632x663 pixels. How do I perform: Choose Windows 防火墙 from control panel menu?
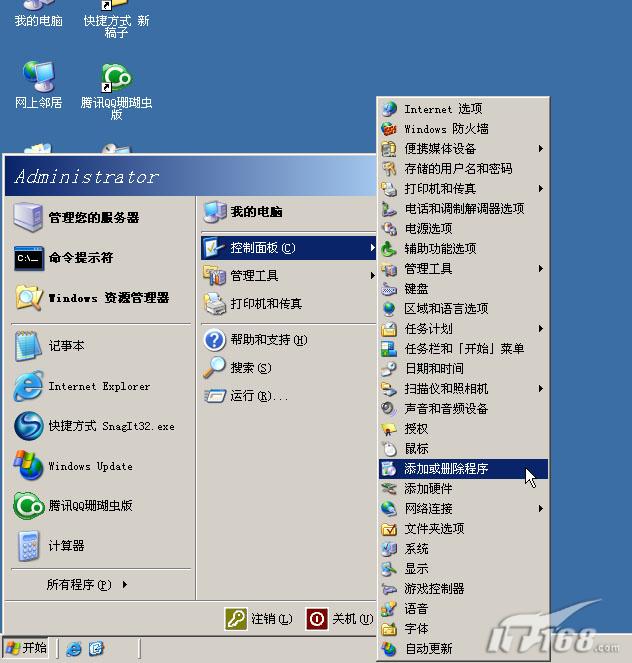pyautogui.click(x=446, y=129)
